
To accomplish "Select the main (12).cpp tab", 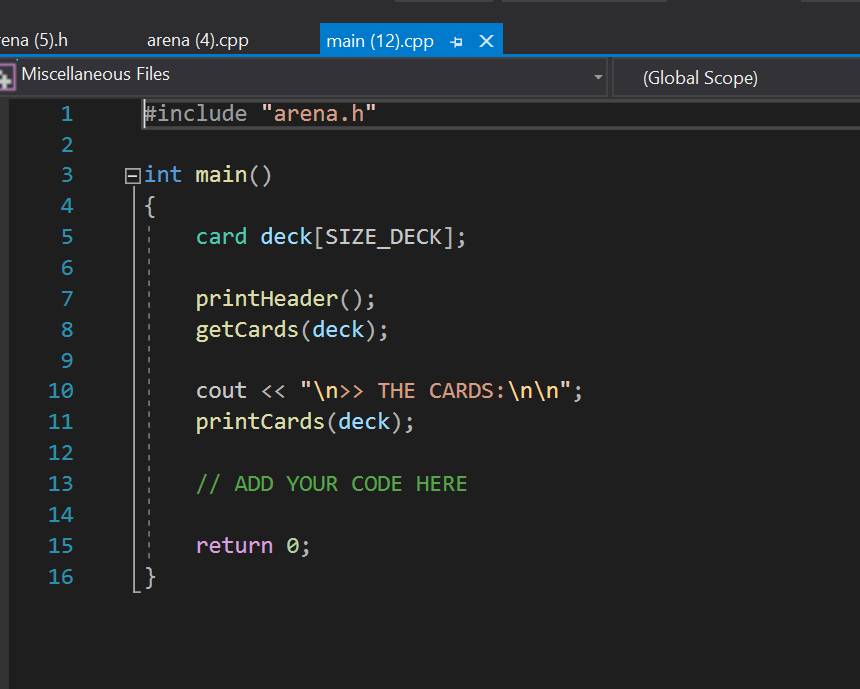I will [380, 41].
